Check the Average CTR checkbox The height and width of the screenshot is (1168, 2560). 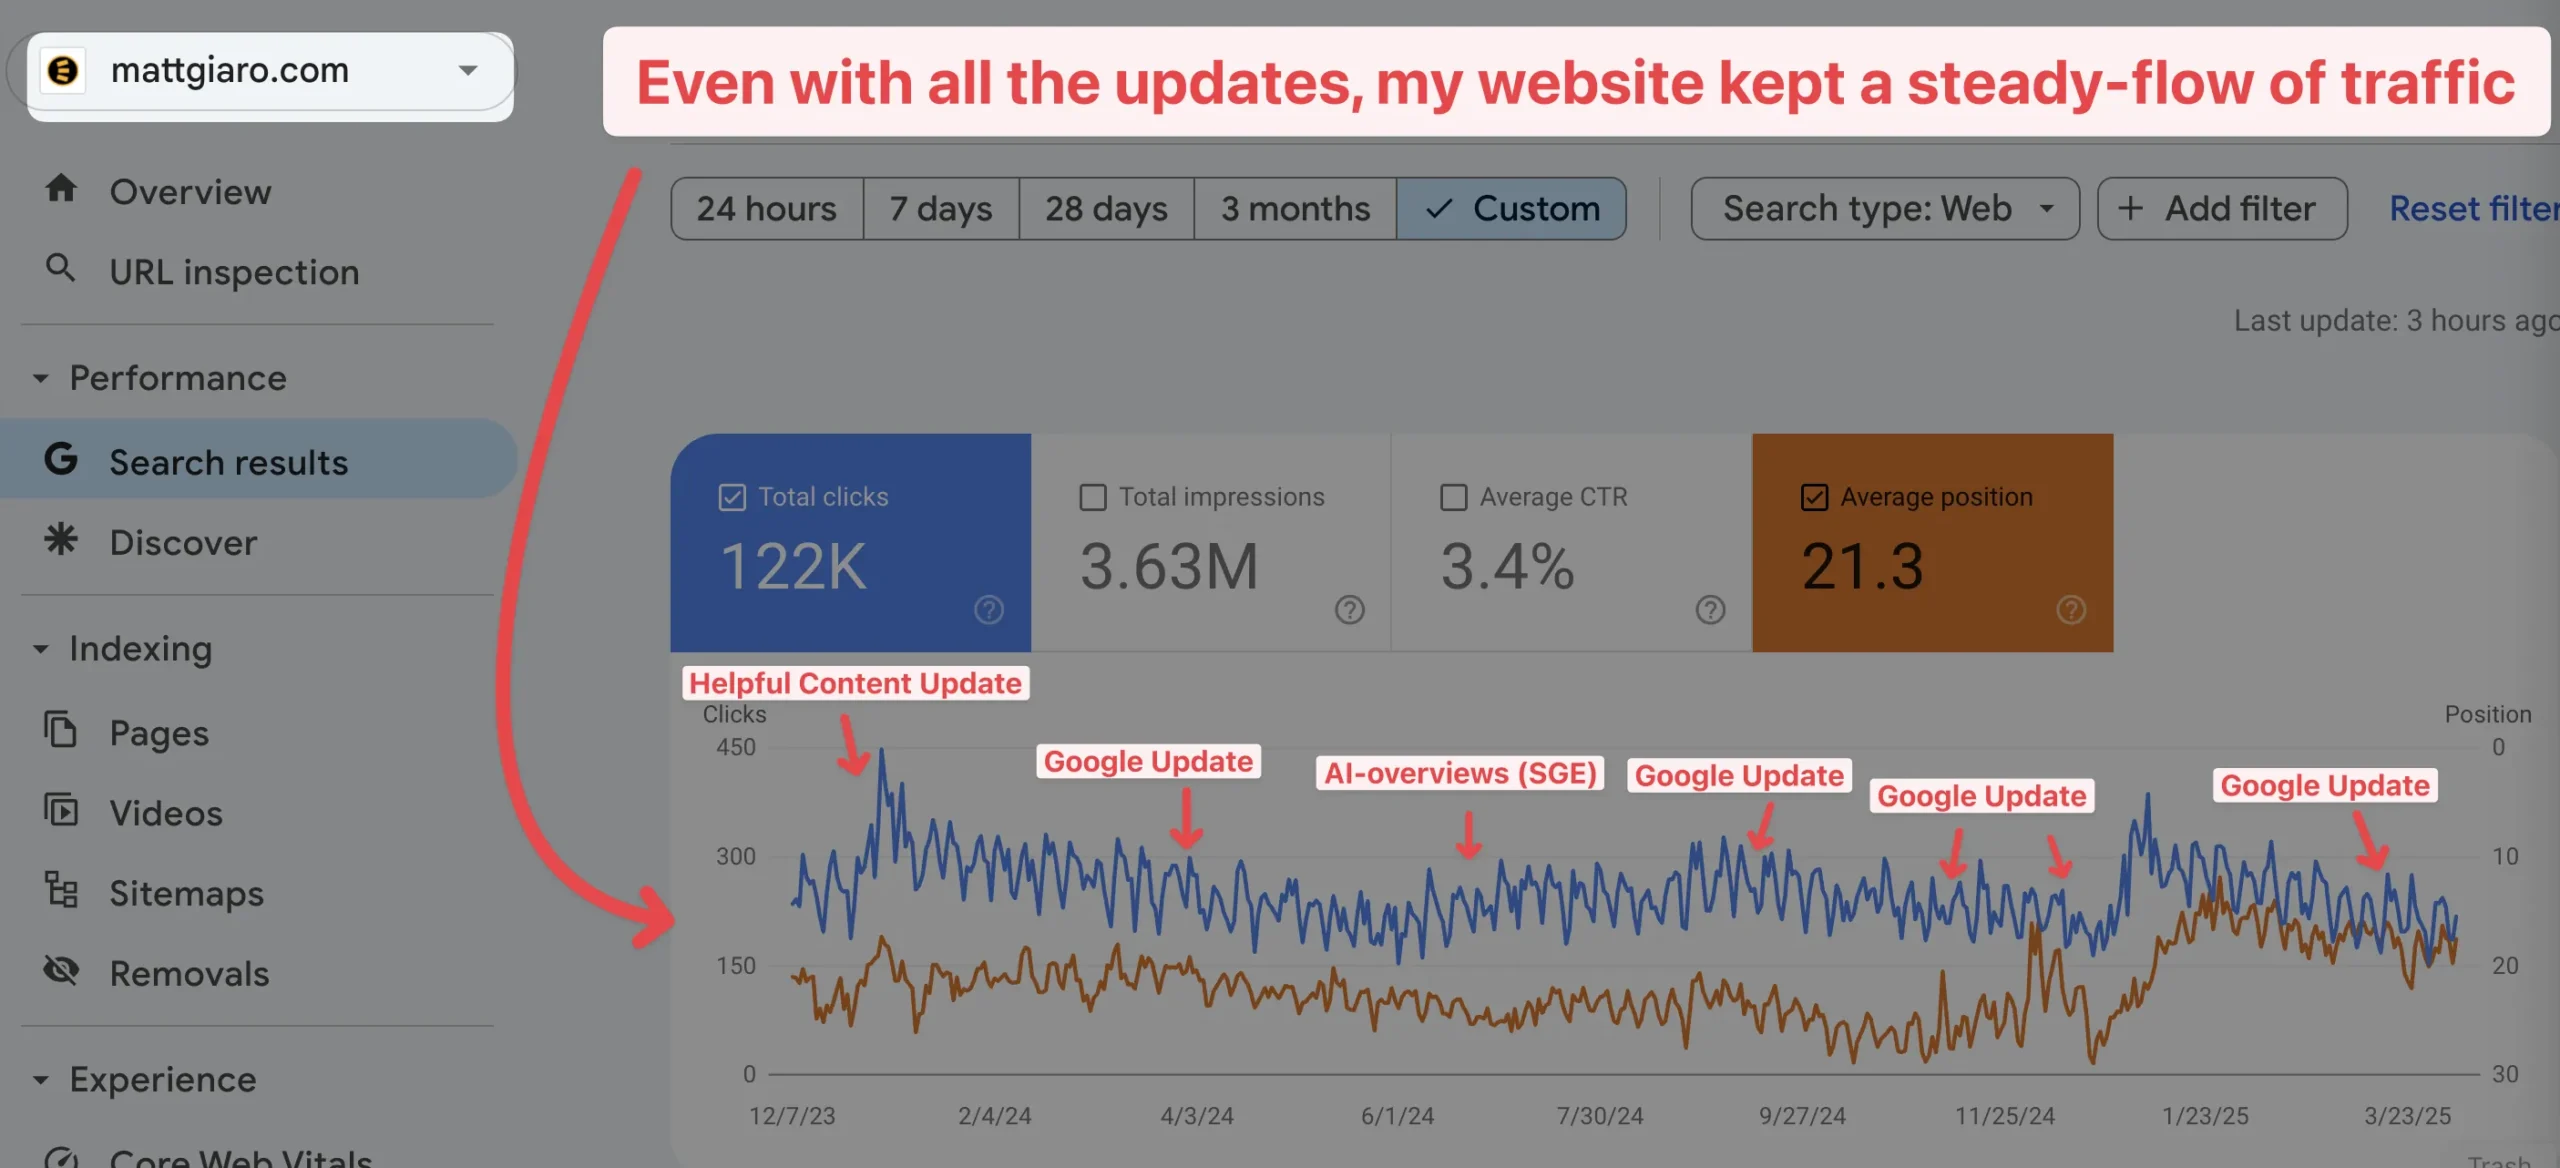click(1454, 497)
